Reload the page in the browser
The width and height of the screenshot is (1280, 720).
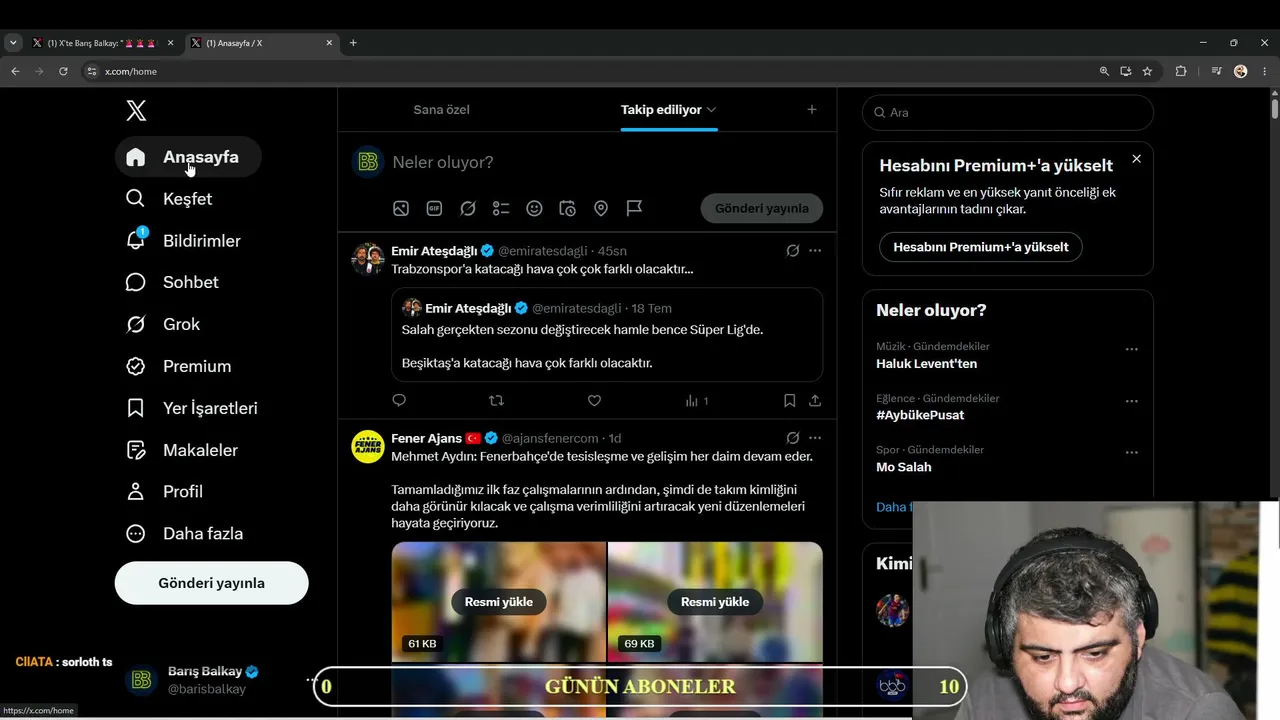[63, 71]
